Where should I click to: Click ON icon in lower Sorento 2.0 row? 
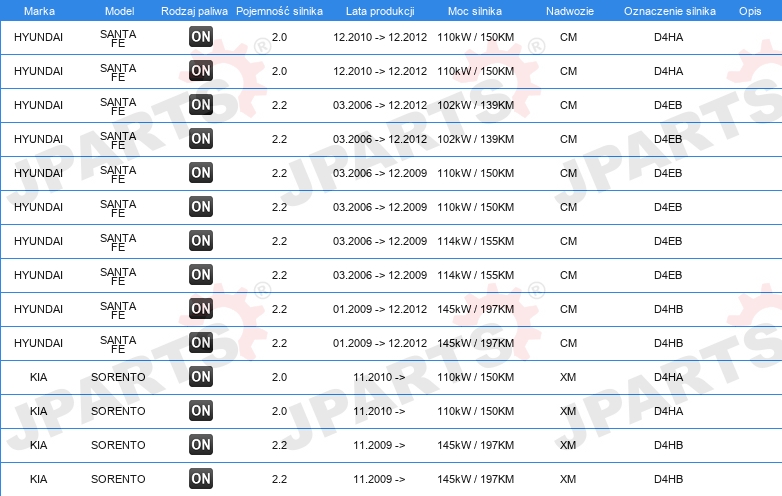click(x=201, y=410)
